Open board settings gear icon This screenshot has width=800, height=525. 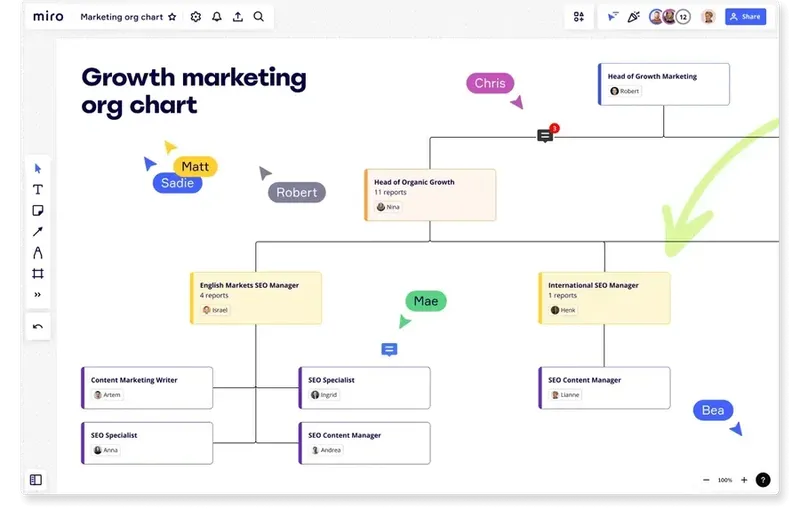pos(196,17)
